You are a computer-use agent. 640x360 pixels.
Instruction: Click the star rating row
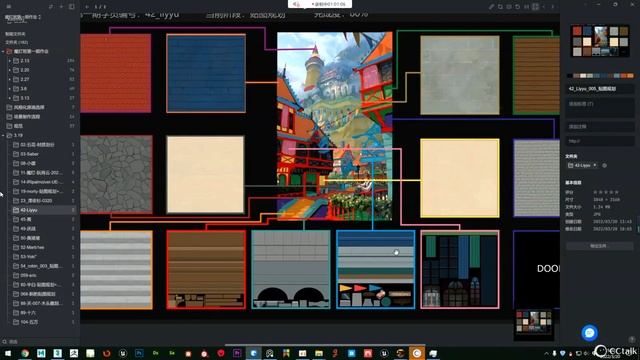click(x=606, y=192)
